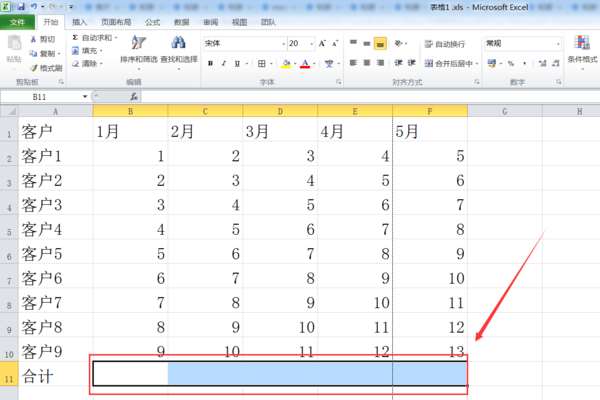Screen dimensions: 600x400
Task: Toggle Bold formatting
Action: [210, 63]
